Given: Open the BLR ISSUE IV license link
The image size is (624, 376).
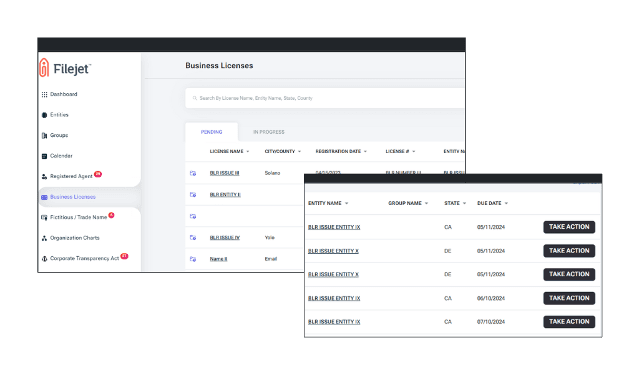Looking at the screenshot, I should click(225, 238).
